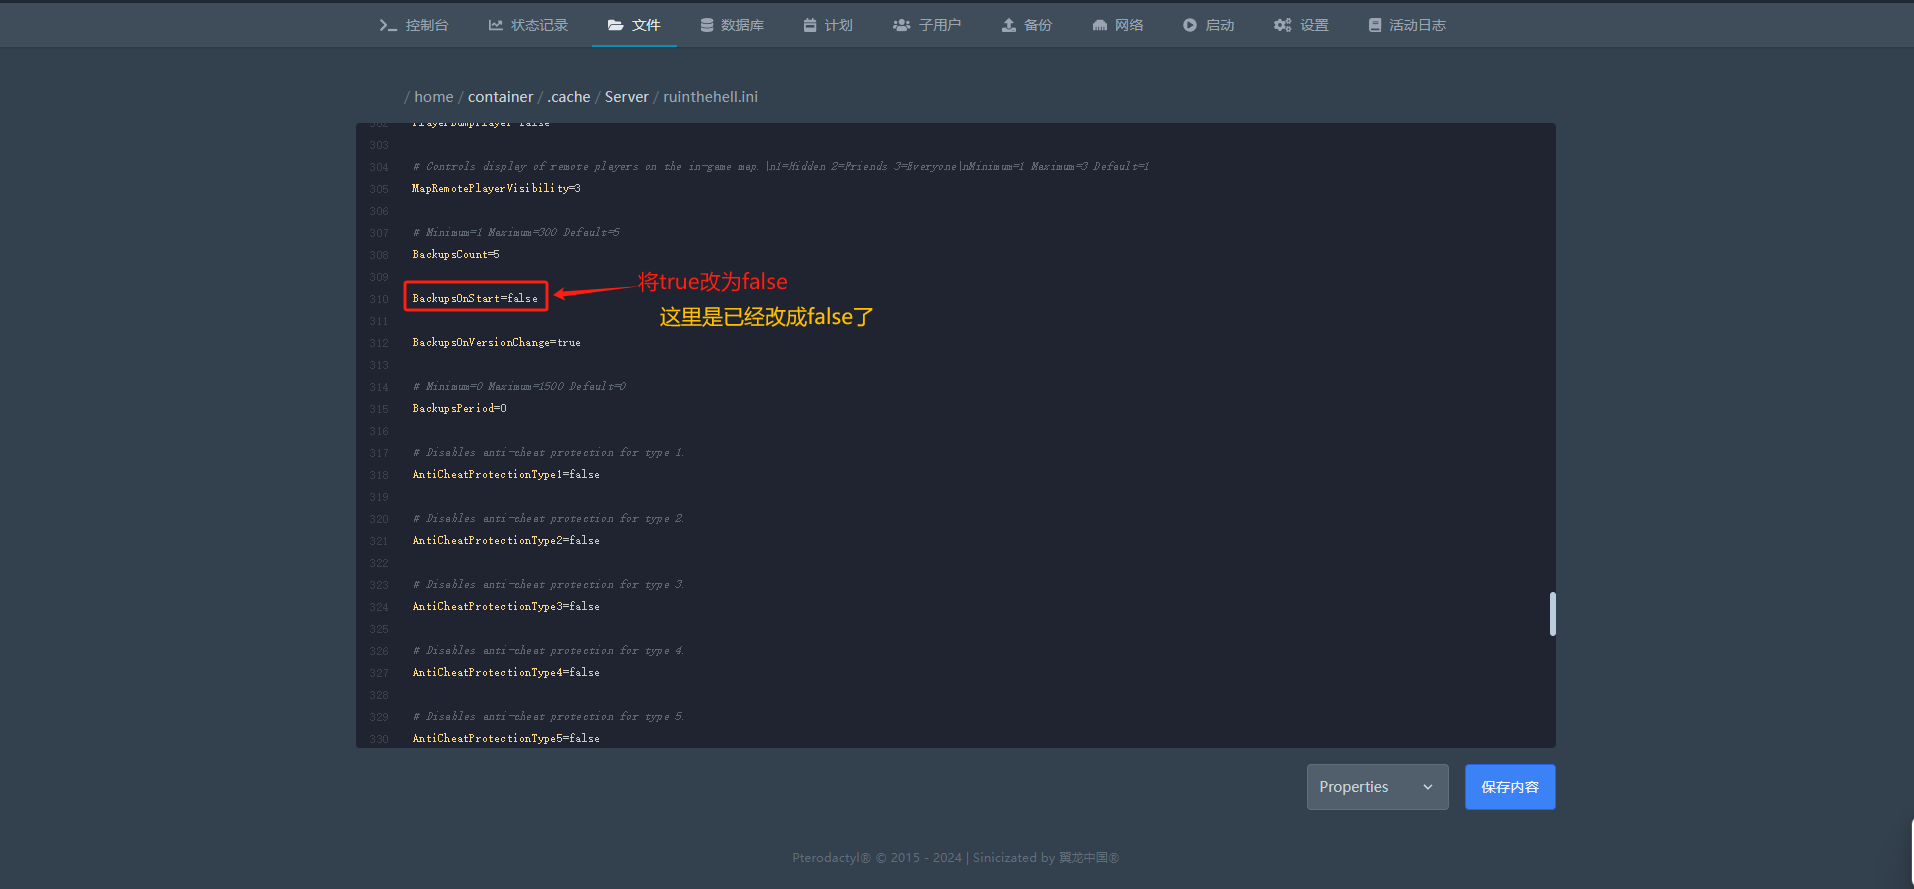Click the activity log book icon
Image resolution: width=1914 pixels, height=889 pixels.
(x=1375, y=25)
